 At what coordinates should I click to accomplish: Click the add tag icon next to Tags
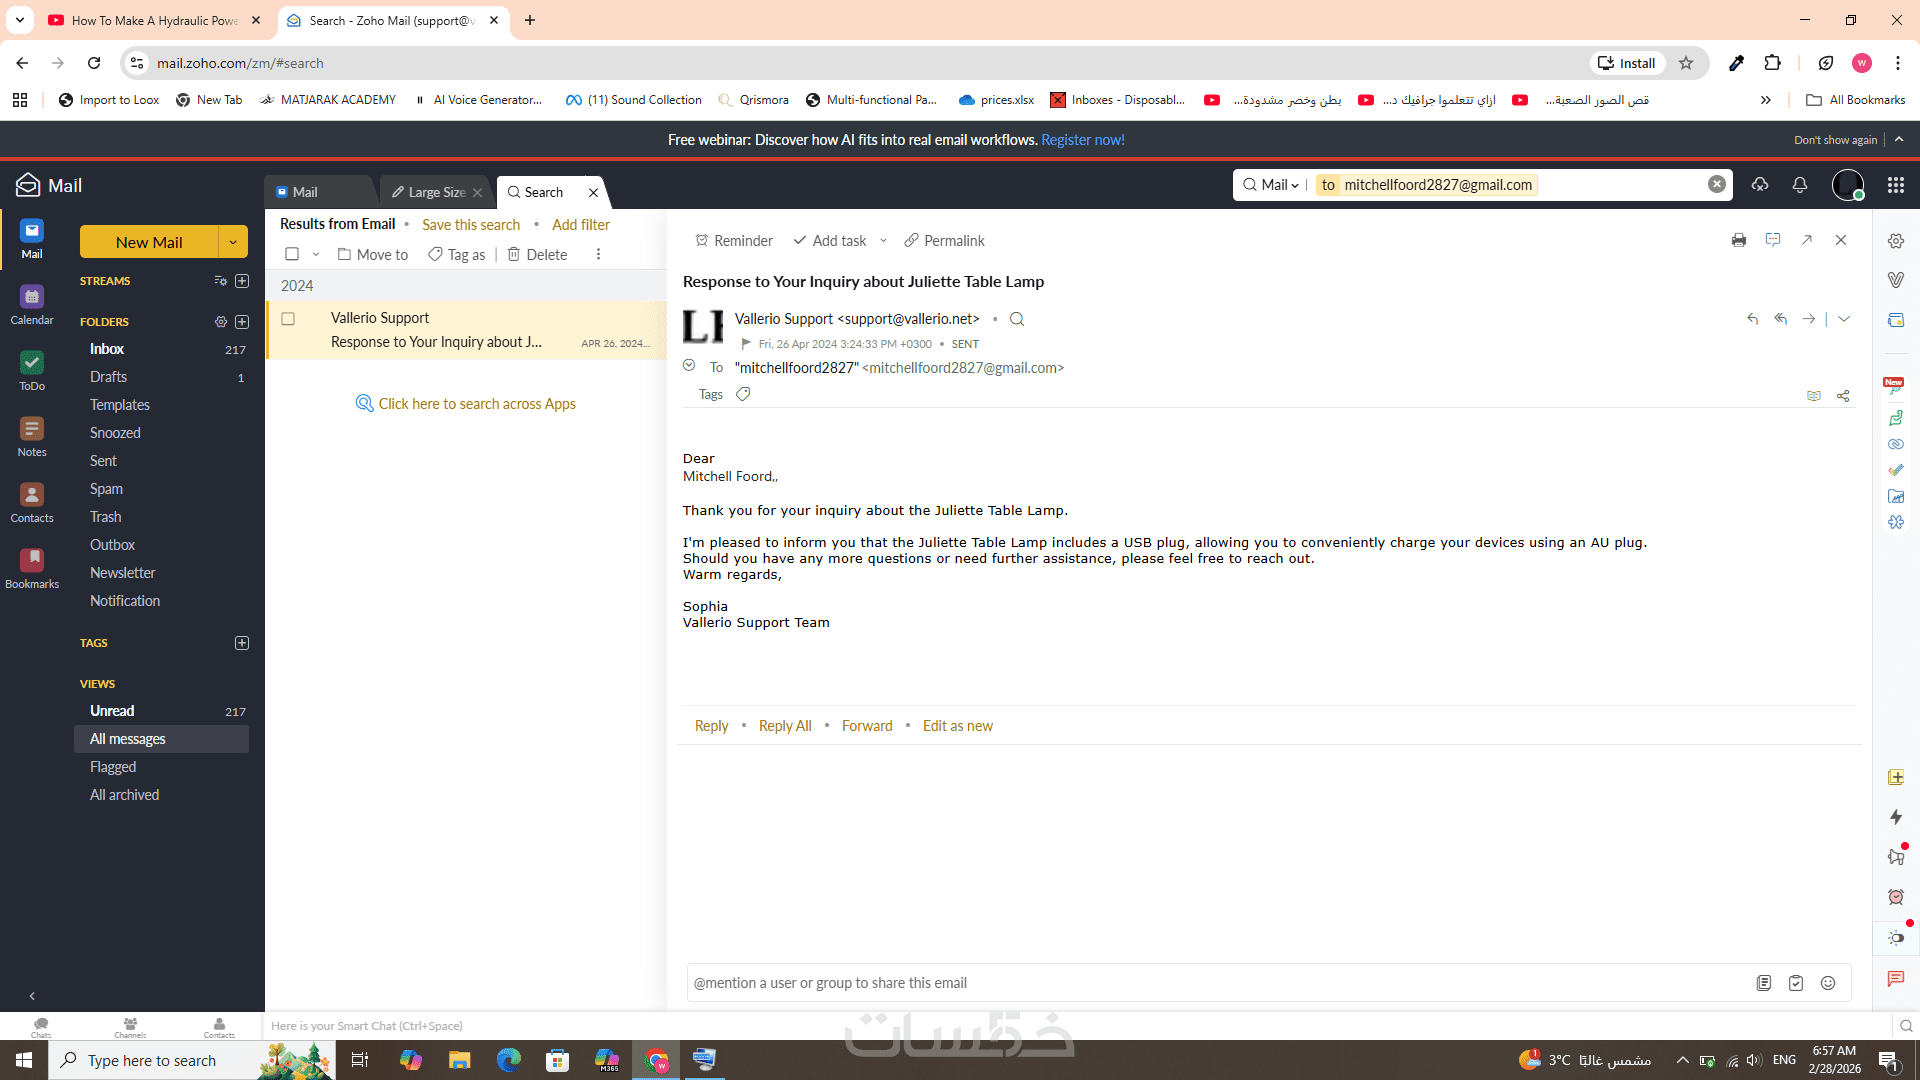pyautogui.click(x=743, y=394)
